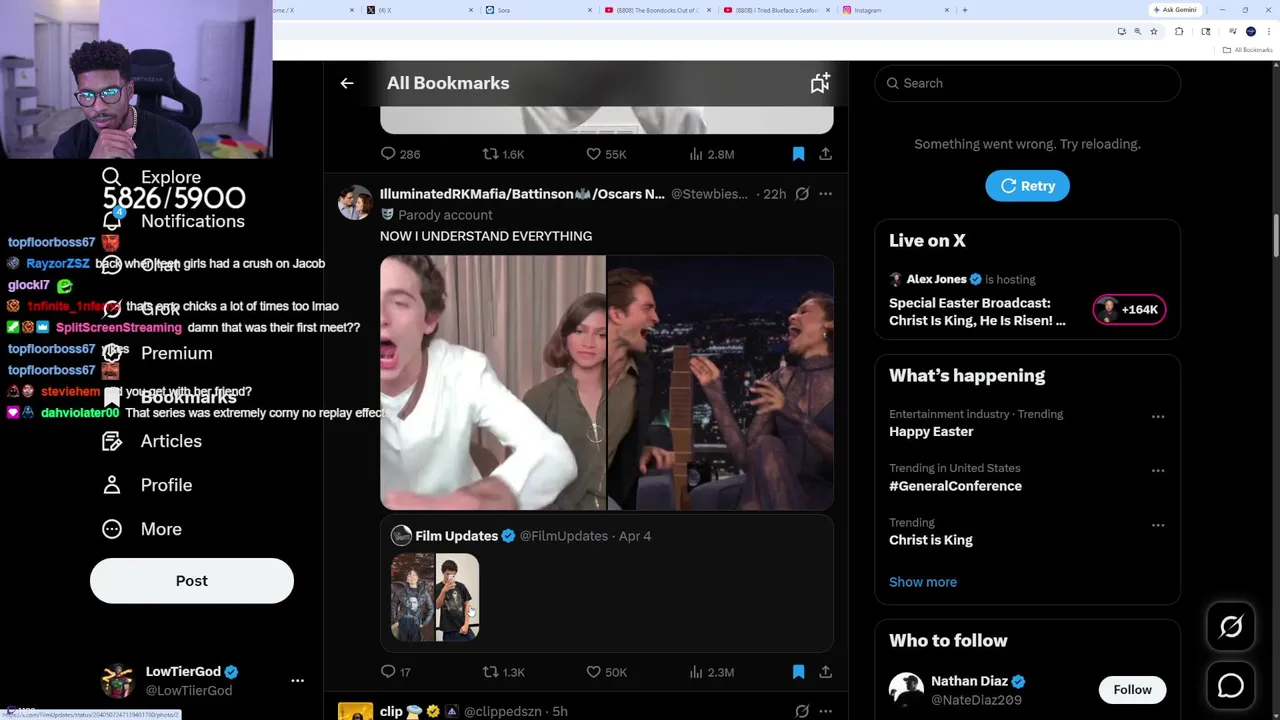Click the Ask Gemini button
Screen dimensions: 1280x720
tap(1175, 10)
